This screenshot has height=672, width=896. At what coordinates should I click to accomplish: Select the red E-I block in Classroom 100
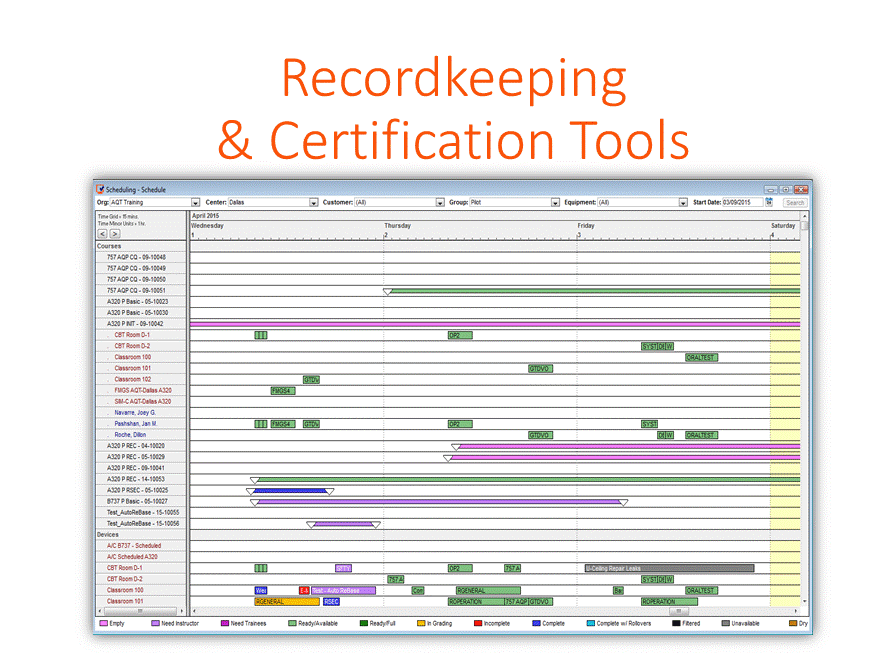tap(304, 590)
